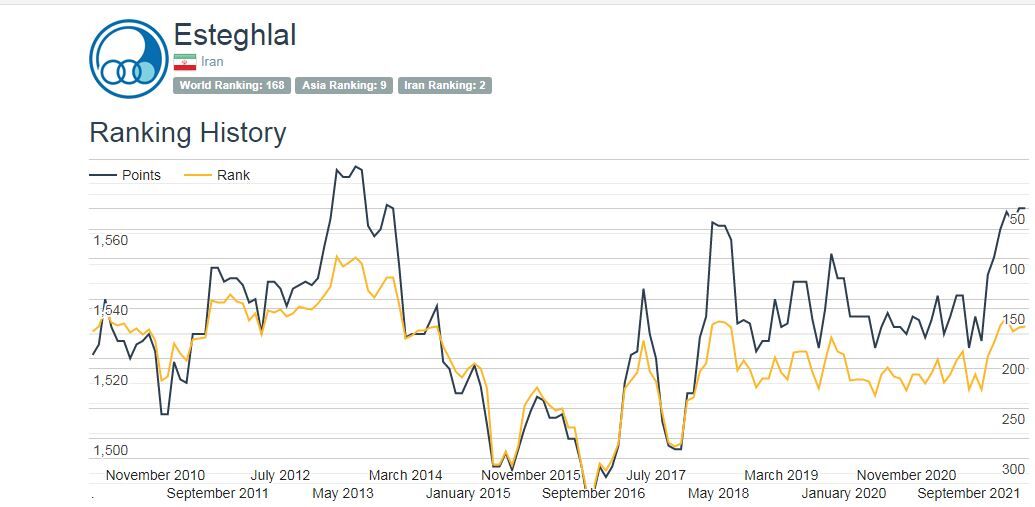The width and height of the screenshot is (1035, 507).
Task: Select the September 2021 axis label
Action: (x=968, y=493)
